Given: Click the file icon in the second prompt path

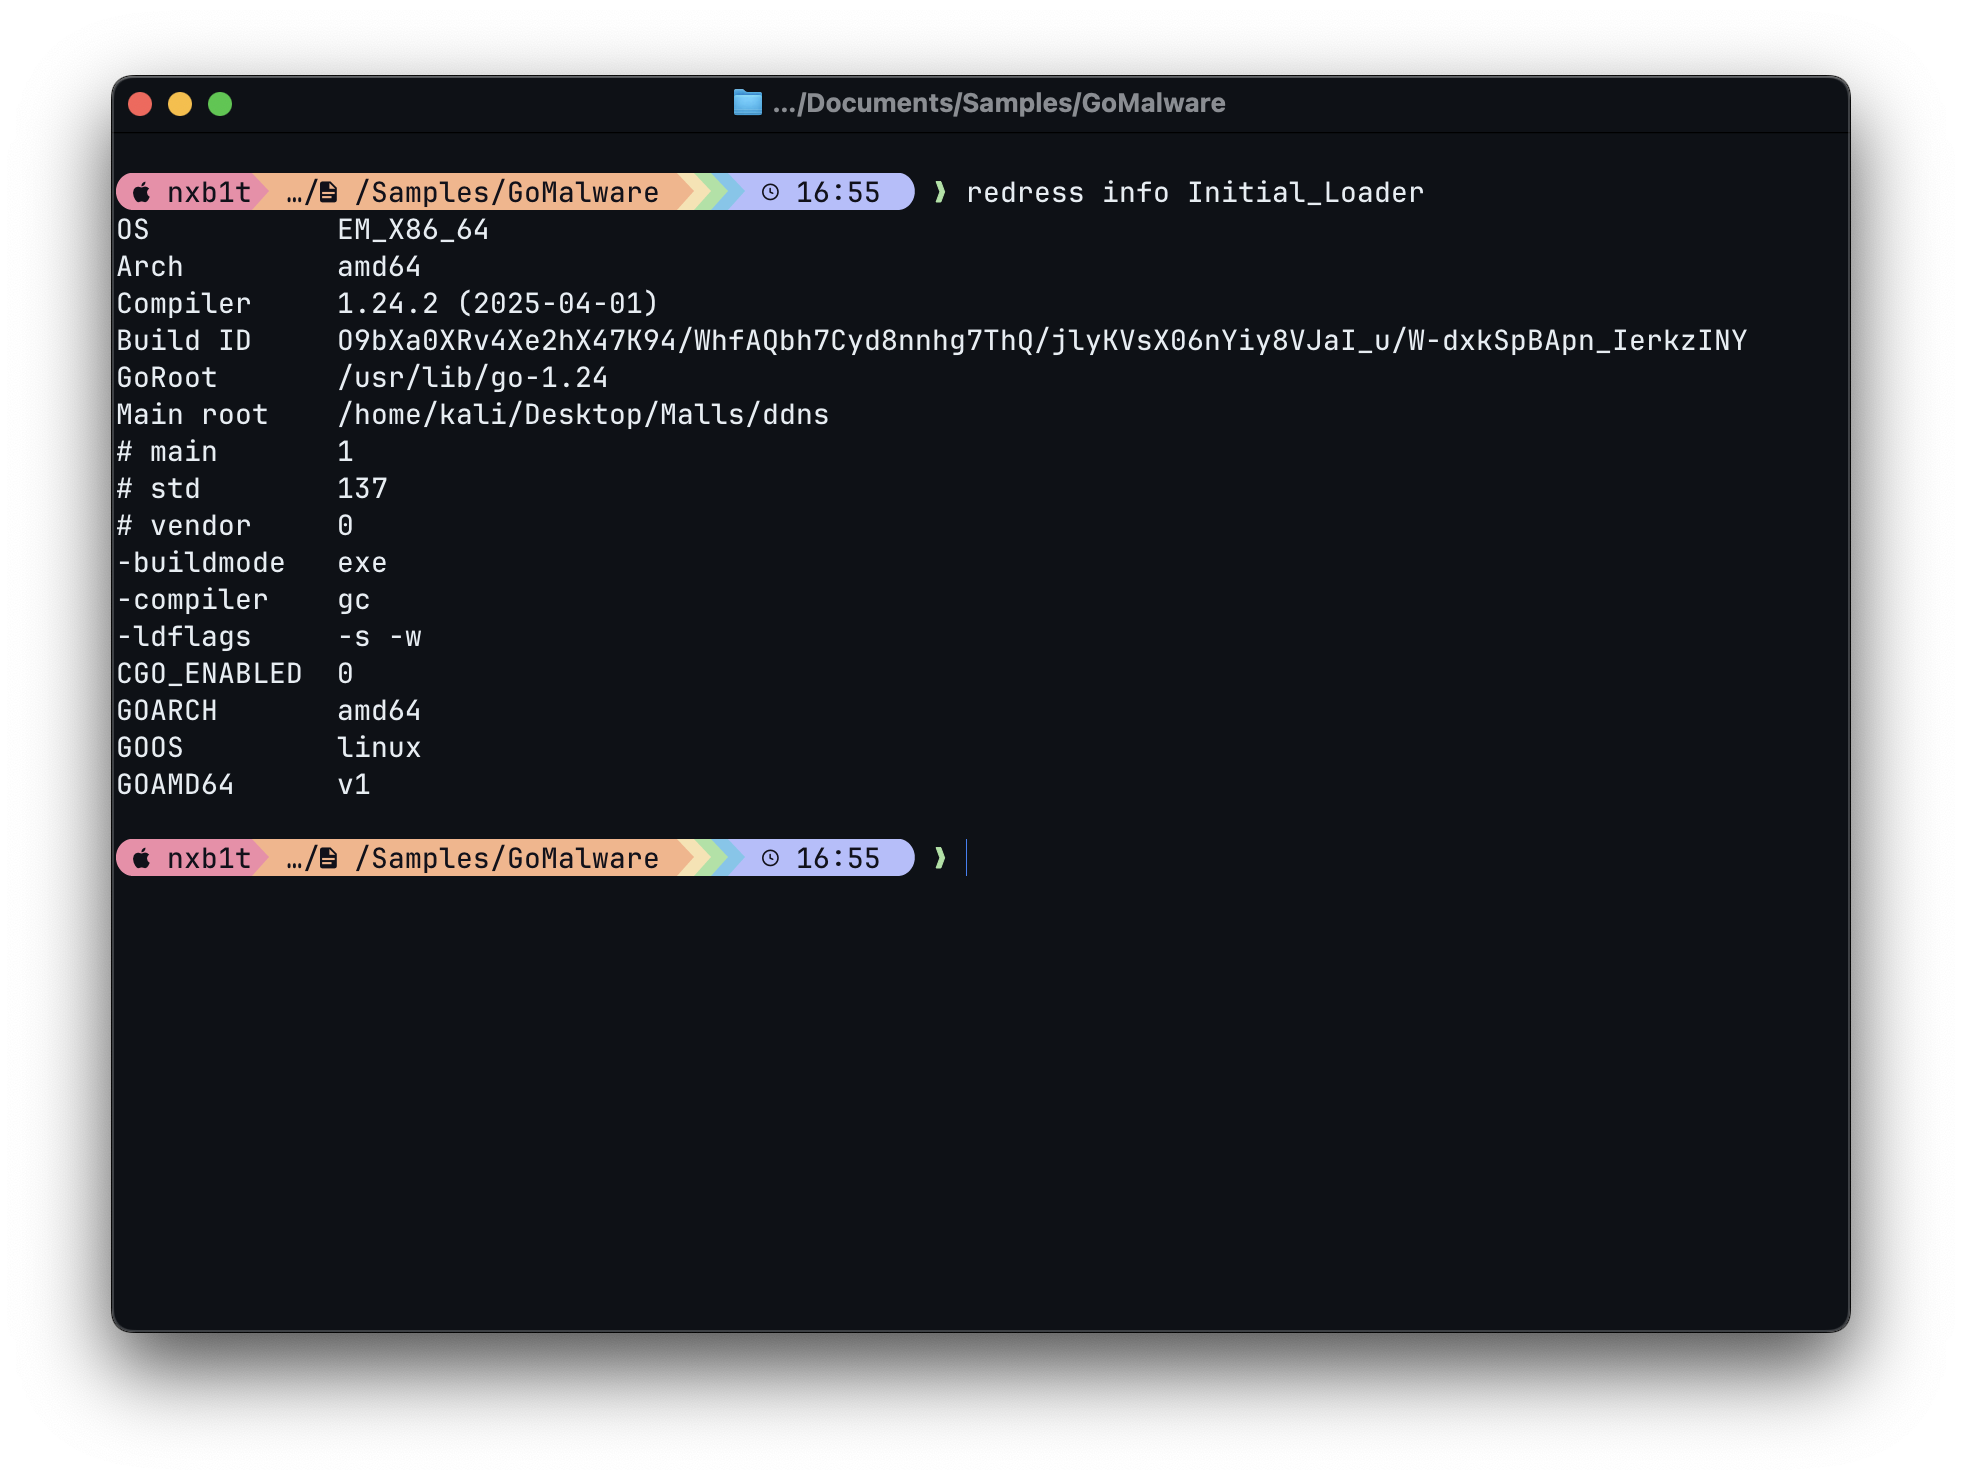Looking at the screenshot, I should pos(330,857).
